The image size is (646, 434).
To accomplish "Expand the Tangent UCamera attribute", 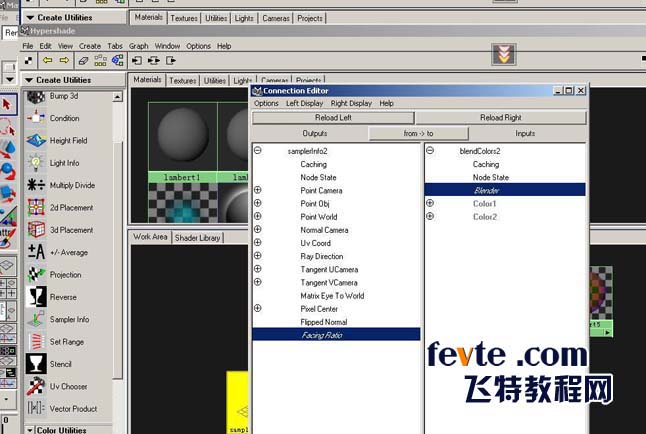I will point(257,269).
